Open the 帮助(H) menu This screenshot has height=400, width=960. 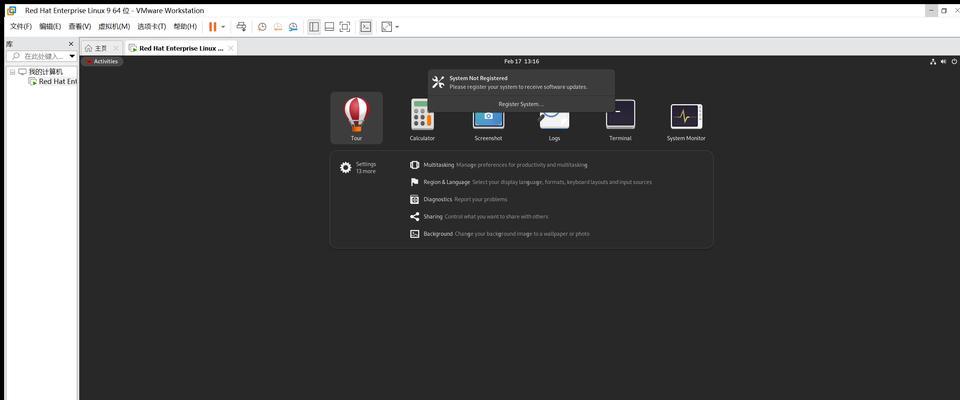[185, 27]
